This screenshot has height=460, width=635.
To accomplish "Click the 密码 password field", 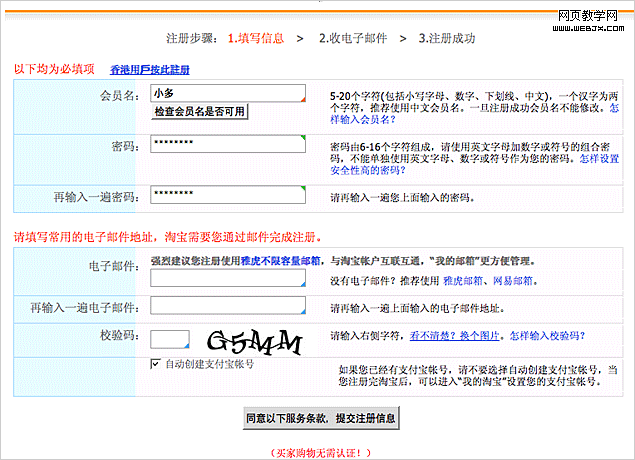I will tap(227, 144).
